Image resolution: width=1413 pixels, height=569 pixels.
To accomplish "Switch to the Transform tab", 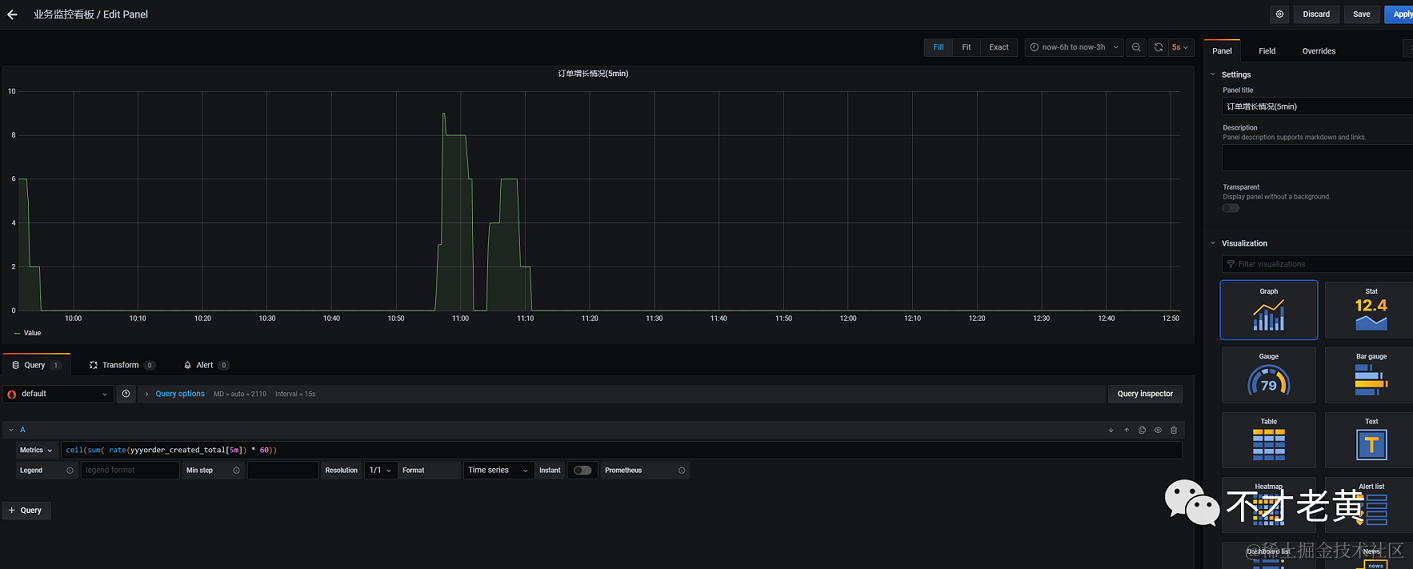I will click(x=121, y=365).
